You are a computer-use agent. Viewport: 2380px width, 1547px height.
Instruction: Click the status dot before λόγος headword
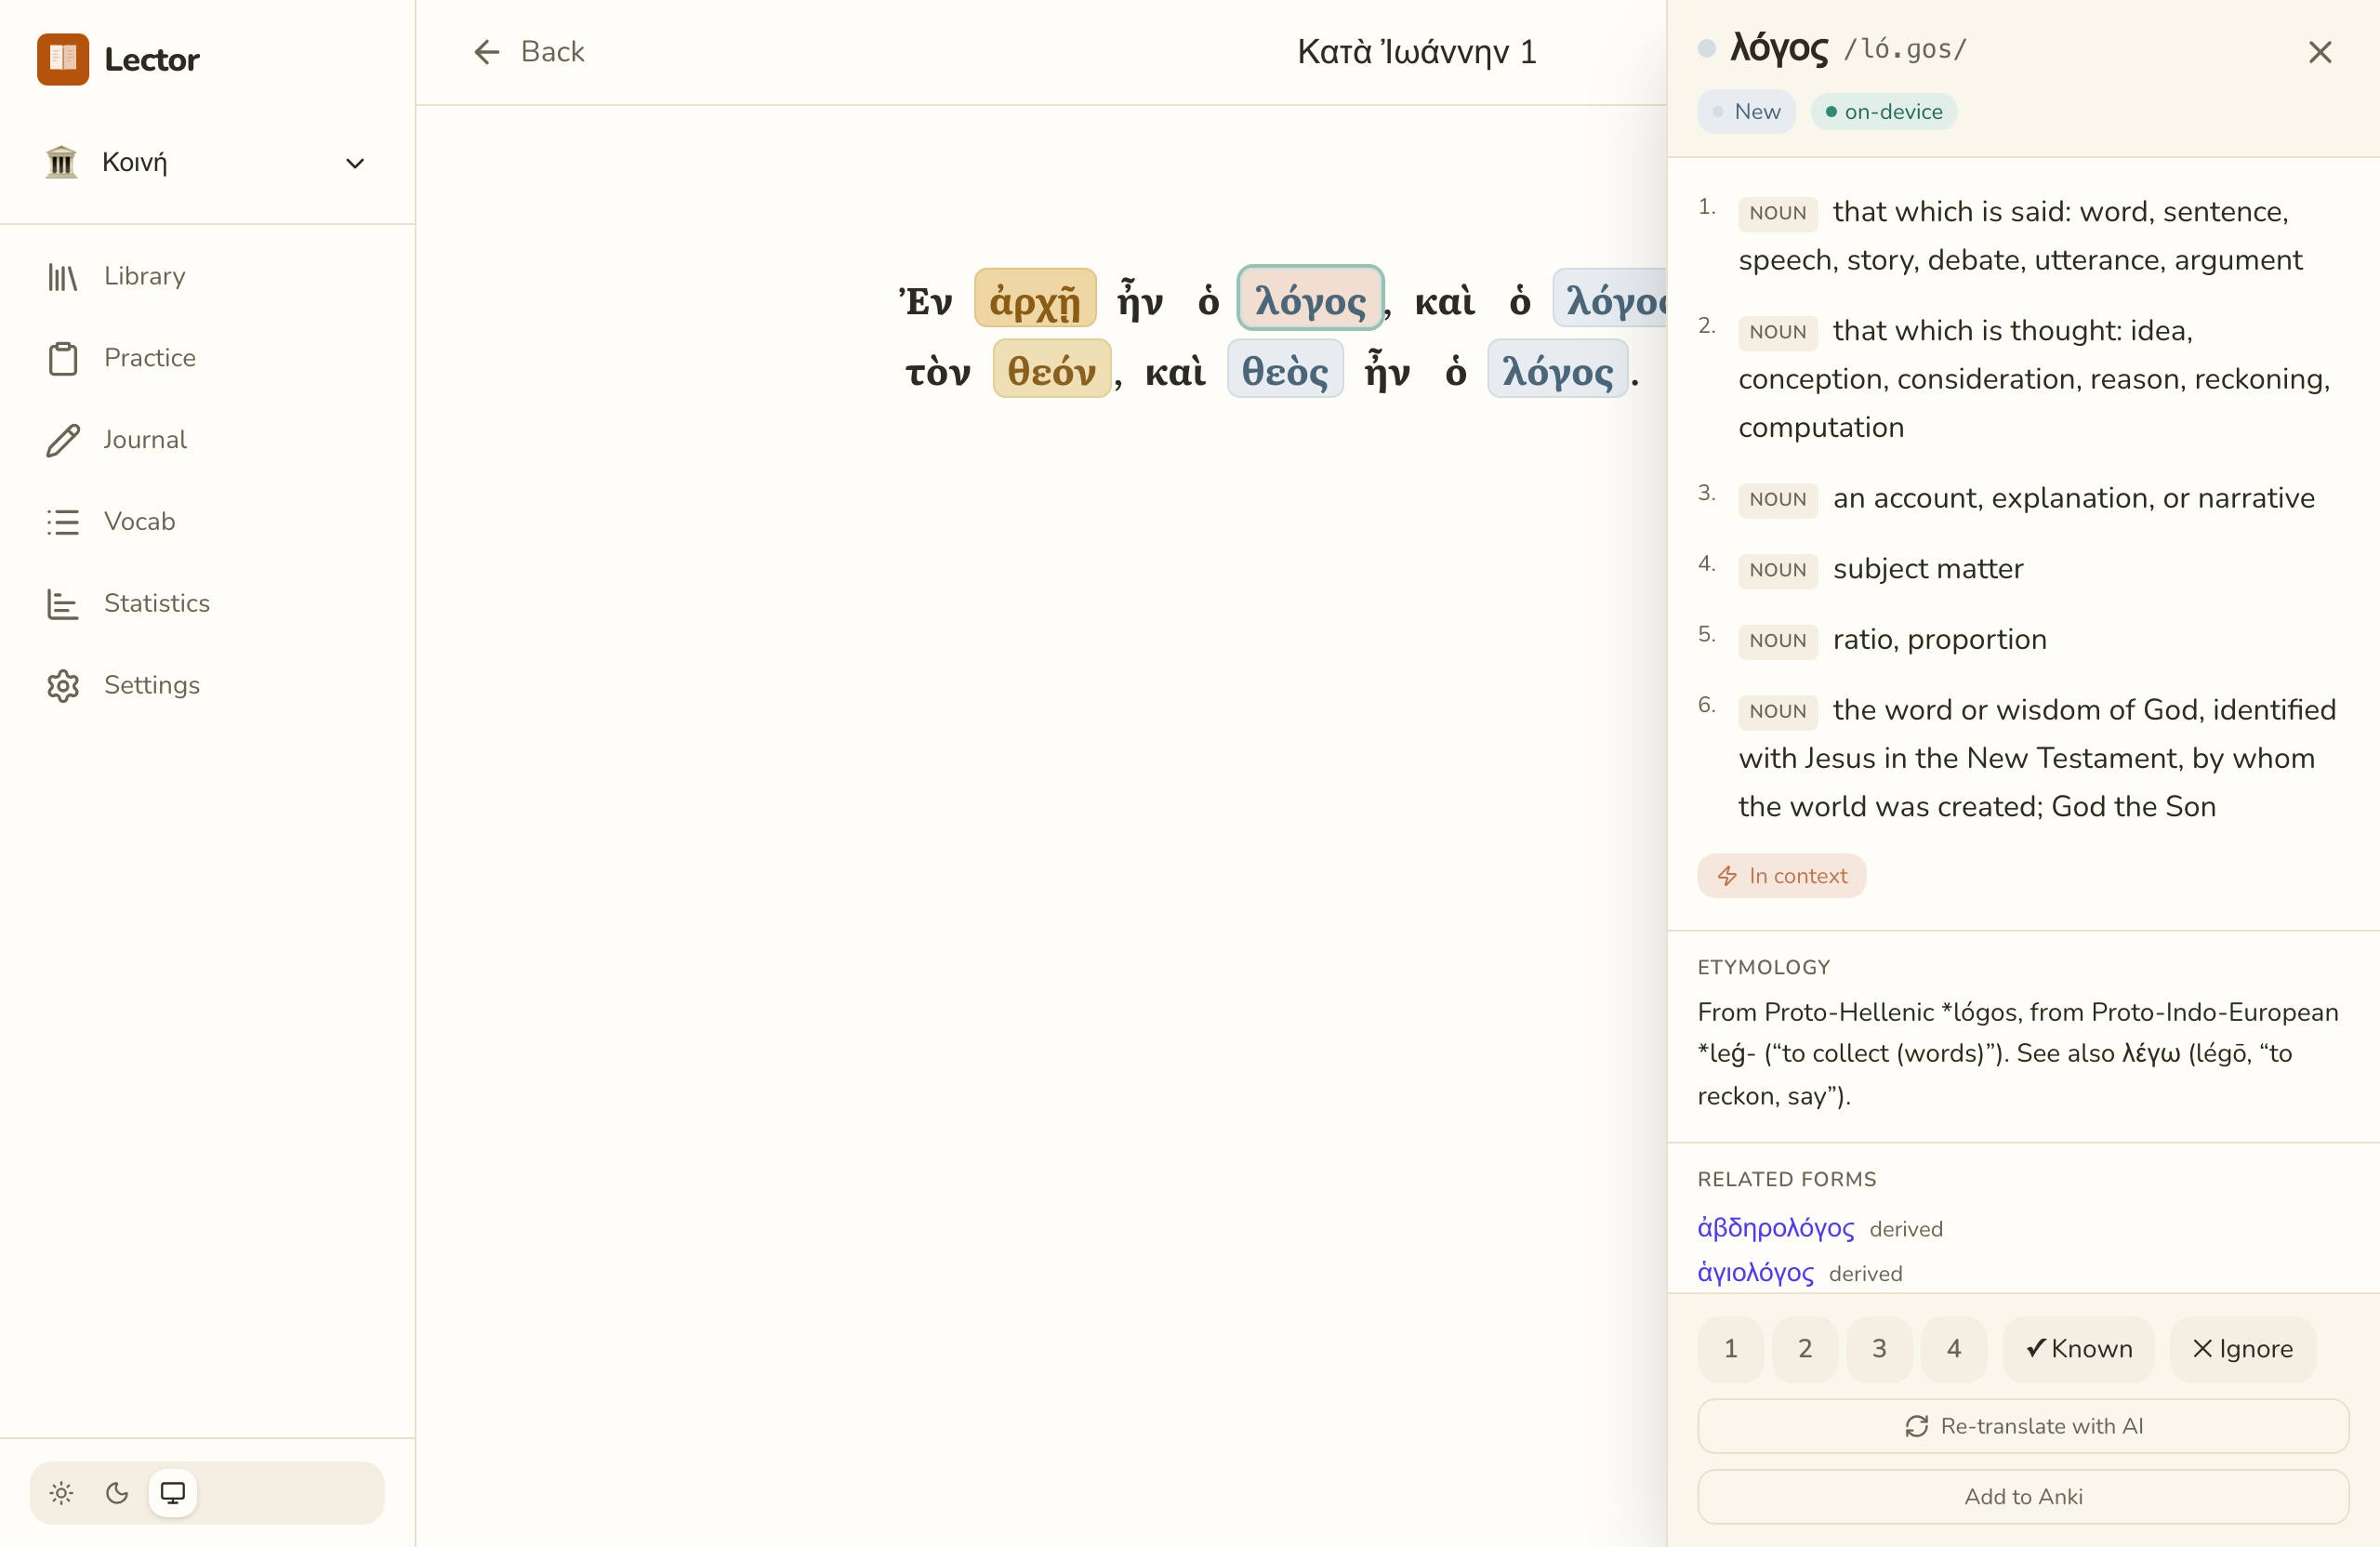tap(1707, 48)
